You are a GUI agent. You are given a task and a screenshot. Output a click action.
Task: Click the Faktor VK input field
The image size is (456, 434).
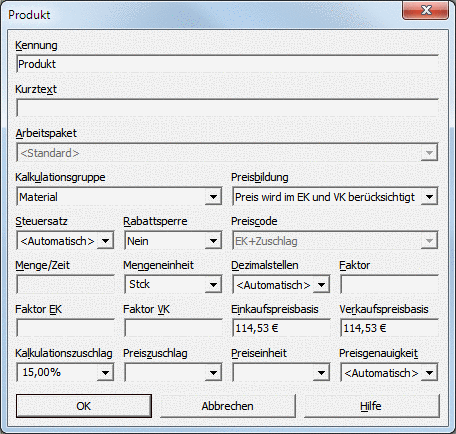coord(173,328)
